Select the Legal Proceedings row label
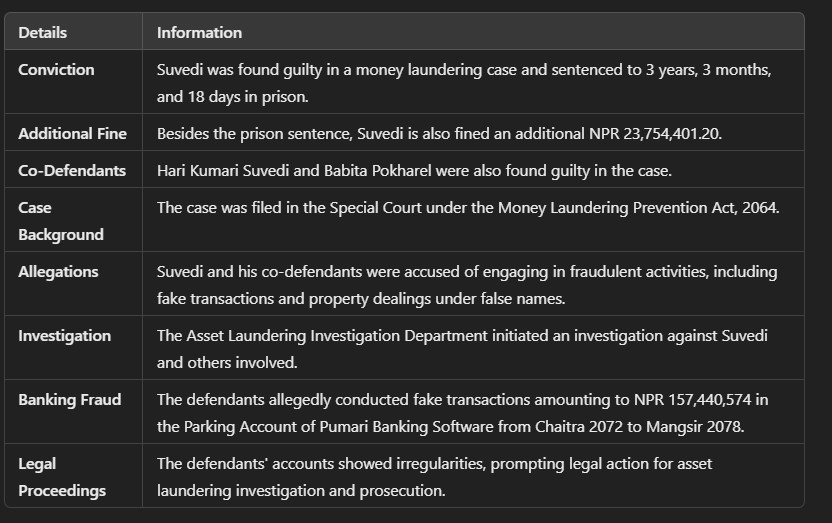832x523 pixels. (60, 477)
